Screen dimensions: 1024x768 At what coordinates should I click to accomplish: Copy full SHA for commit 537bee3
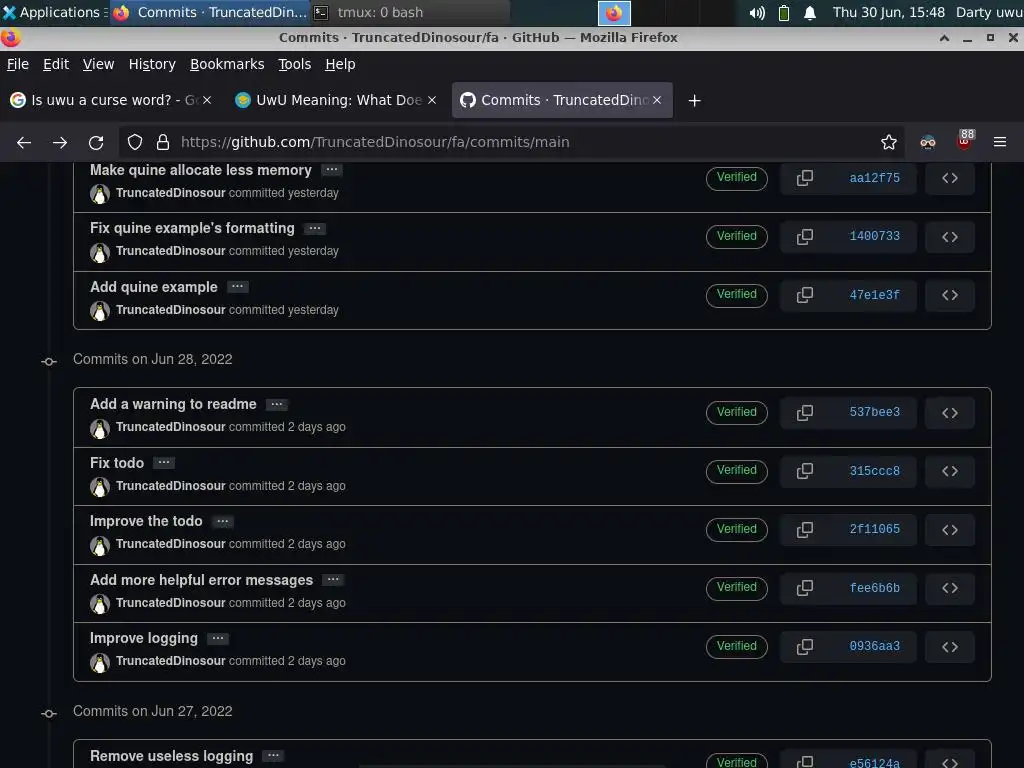[805, 413]
